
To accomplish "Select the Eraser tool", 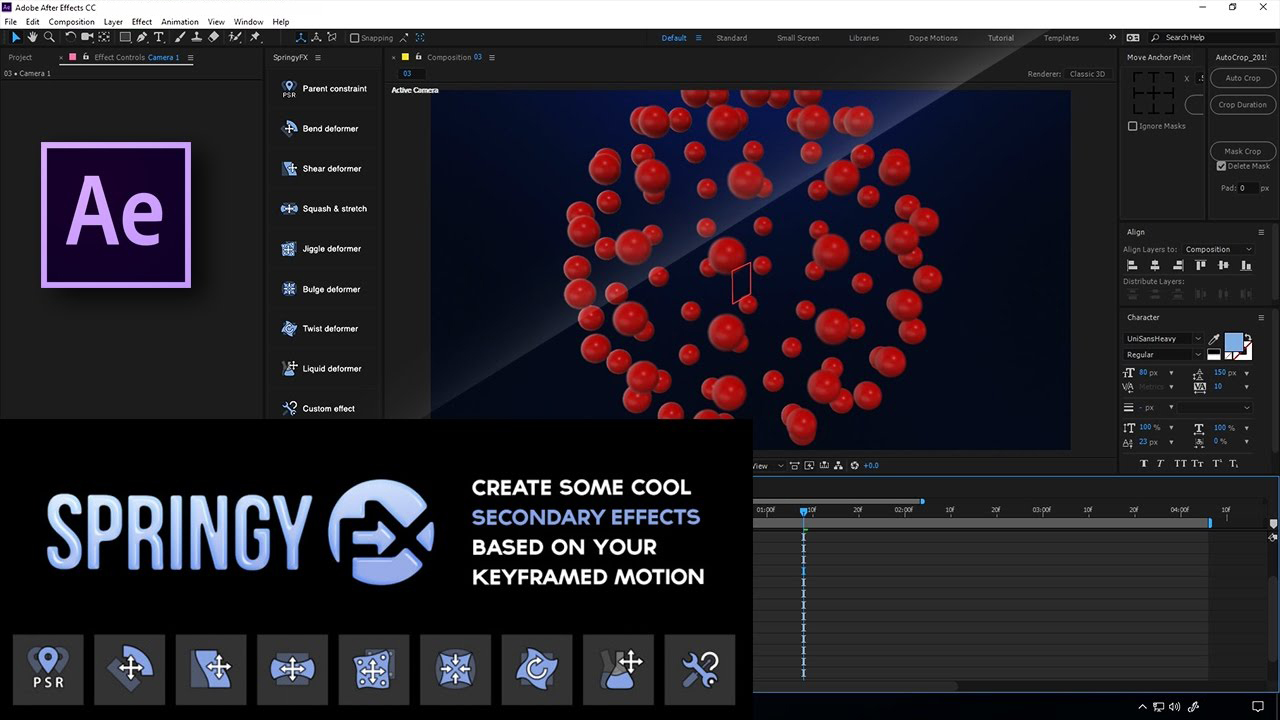I will [x=214, y=37].
